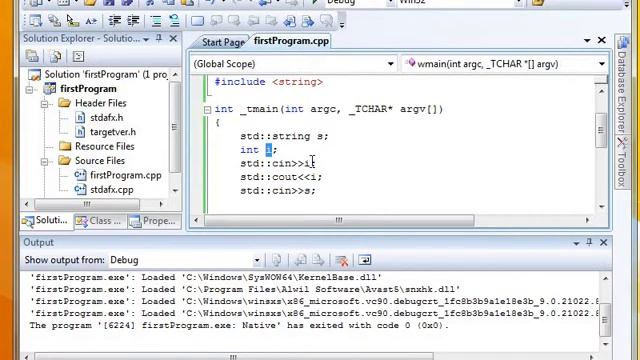640x360 pixels.
Task: Open Solution Explorer window position menu
Action: pos(146,40)
